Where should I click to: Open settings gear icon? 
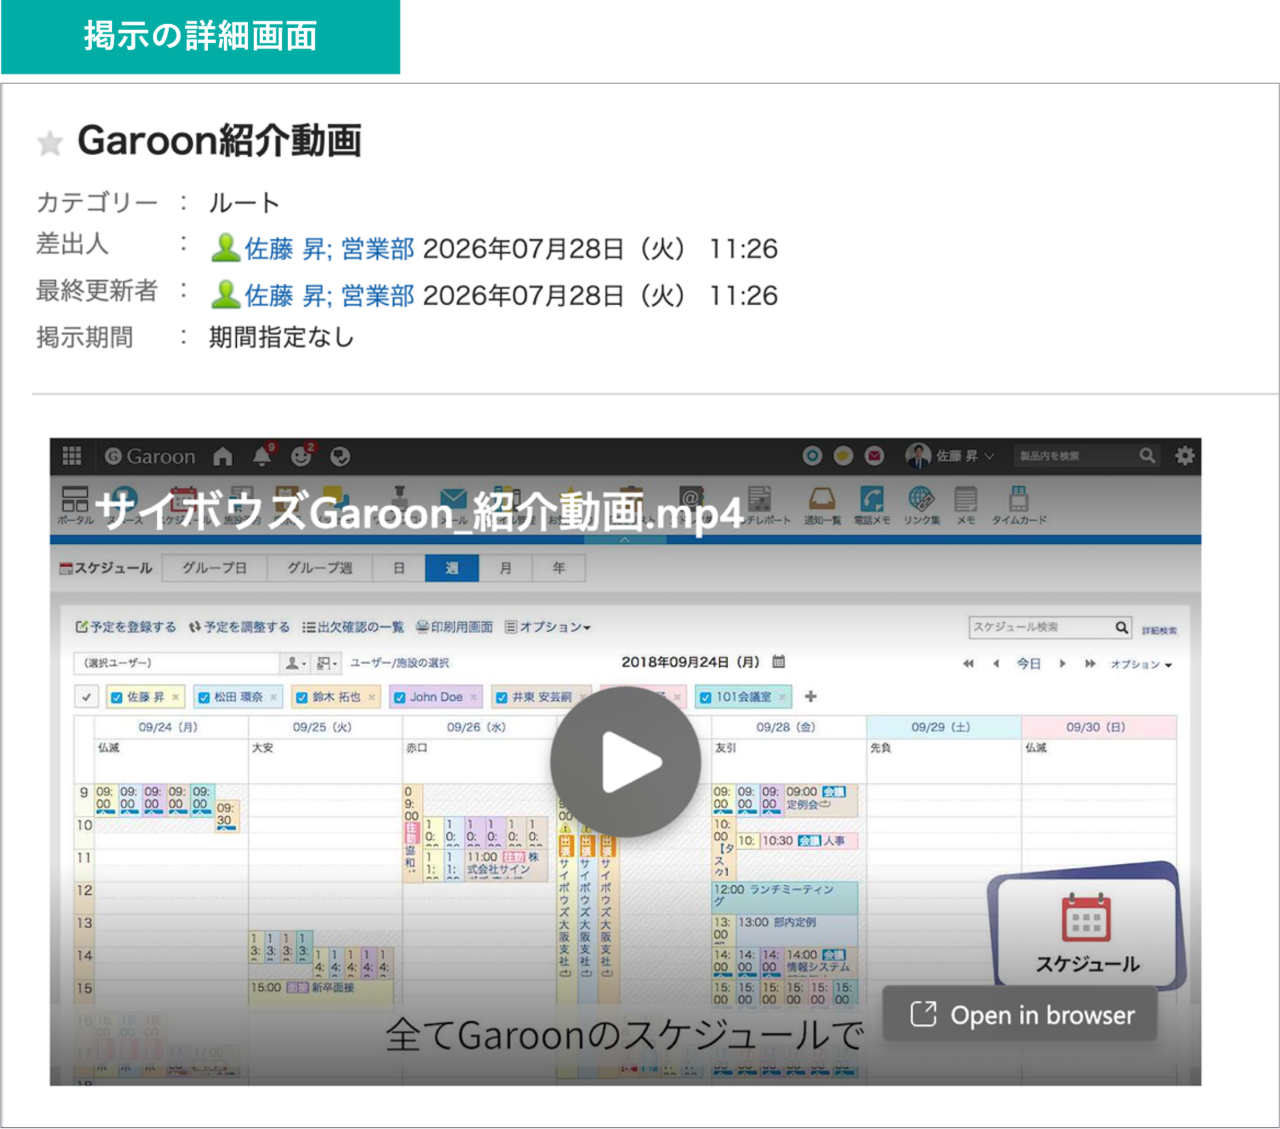pos(1185,456)
